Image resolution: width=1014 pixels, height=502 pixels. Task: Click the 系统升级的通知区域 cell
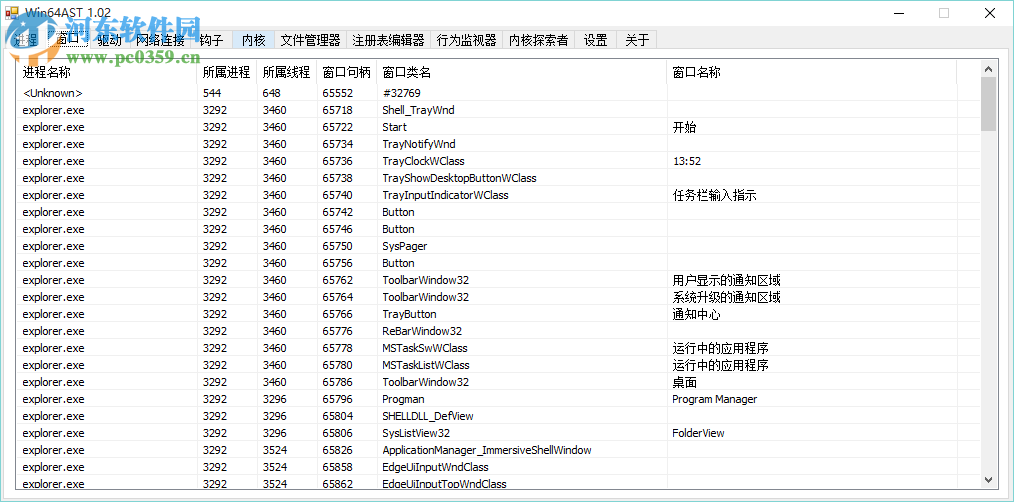coord(726,297)
